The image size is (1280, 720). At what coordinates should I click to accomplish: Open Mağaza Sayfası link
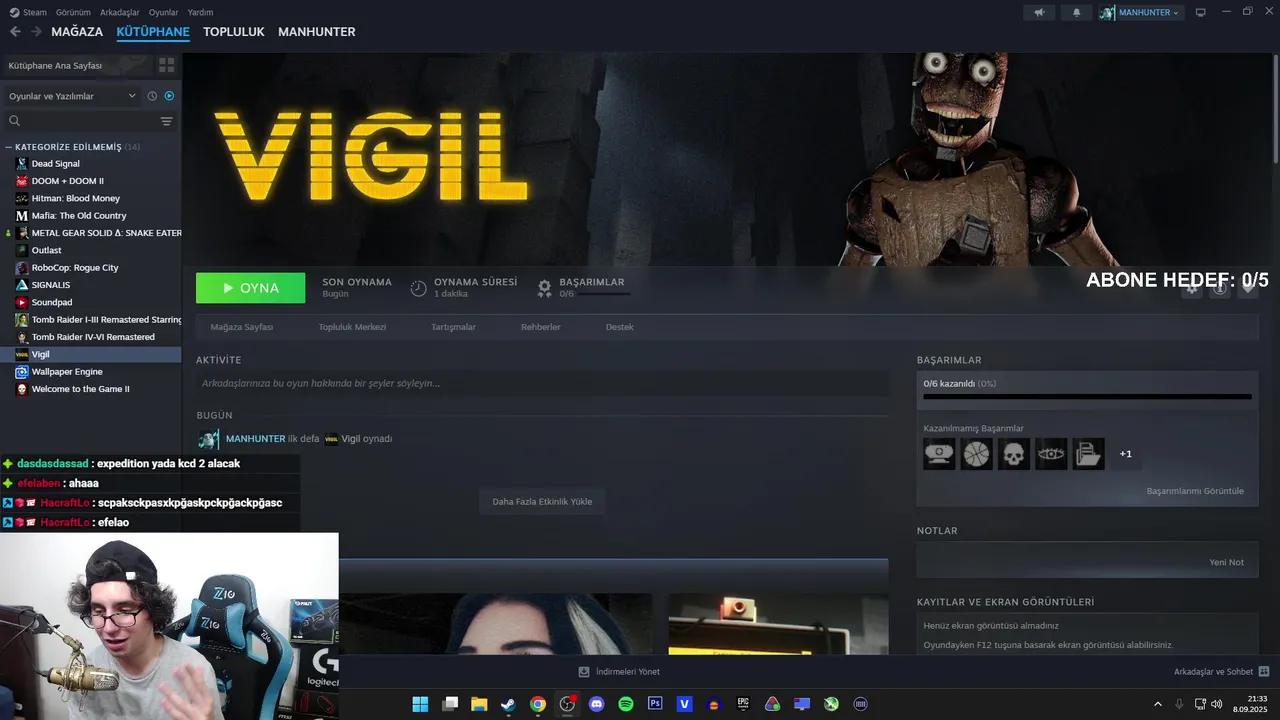[241, 327]
